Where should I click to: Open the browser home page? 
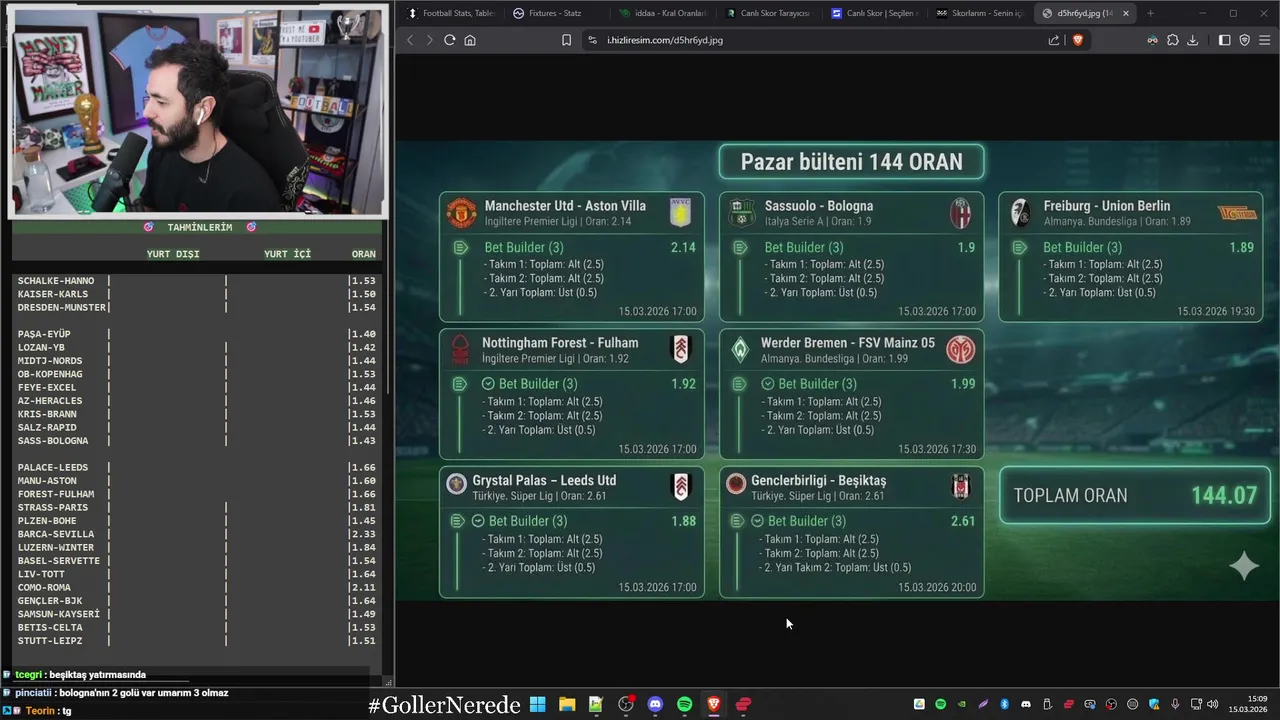click(x=470, y=40)
